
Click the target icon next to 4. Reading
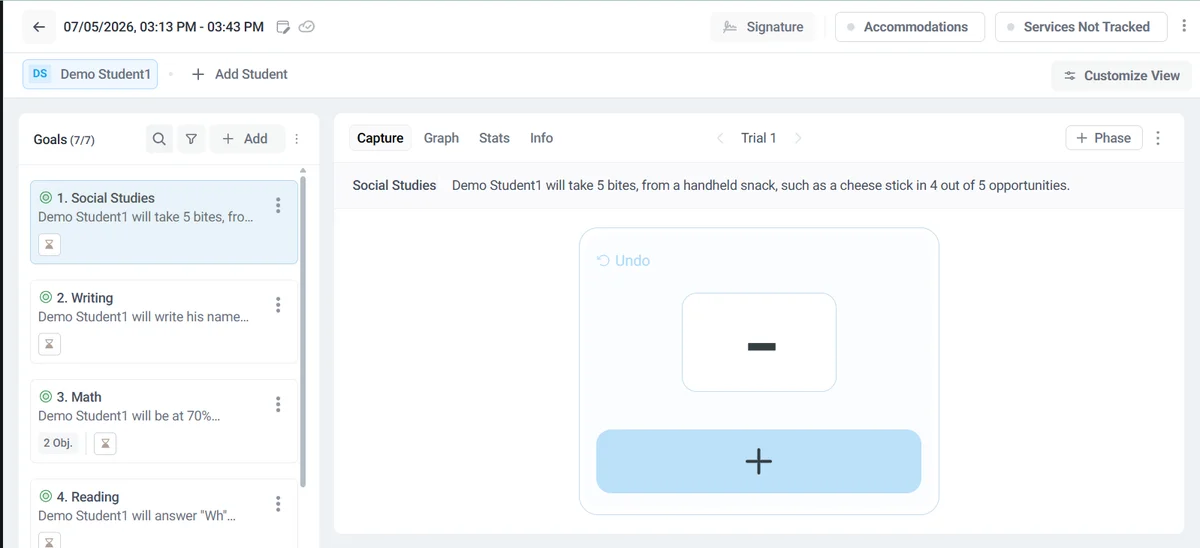[45, 497]
